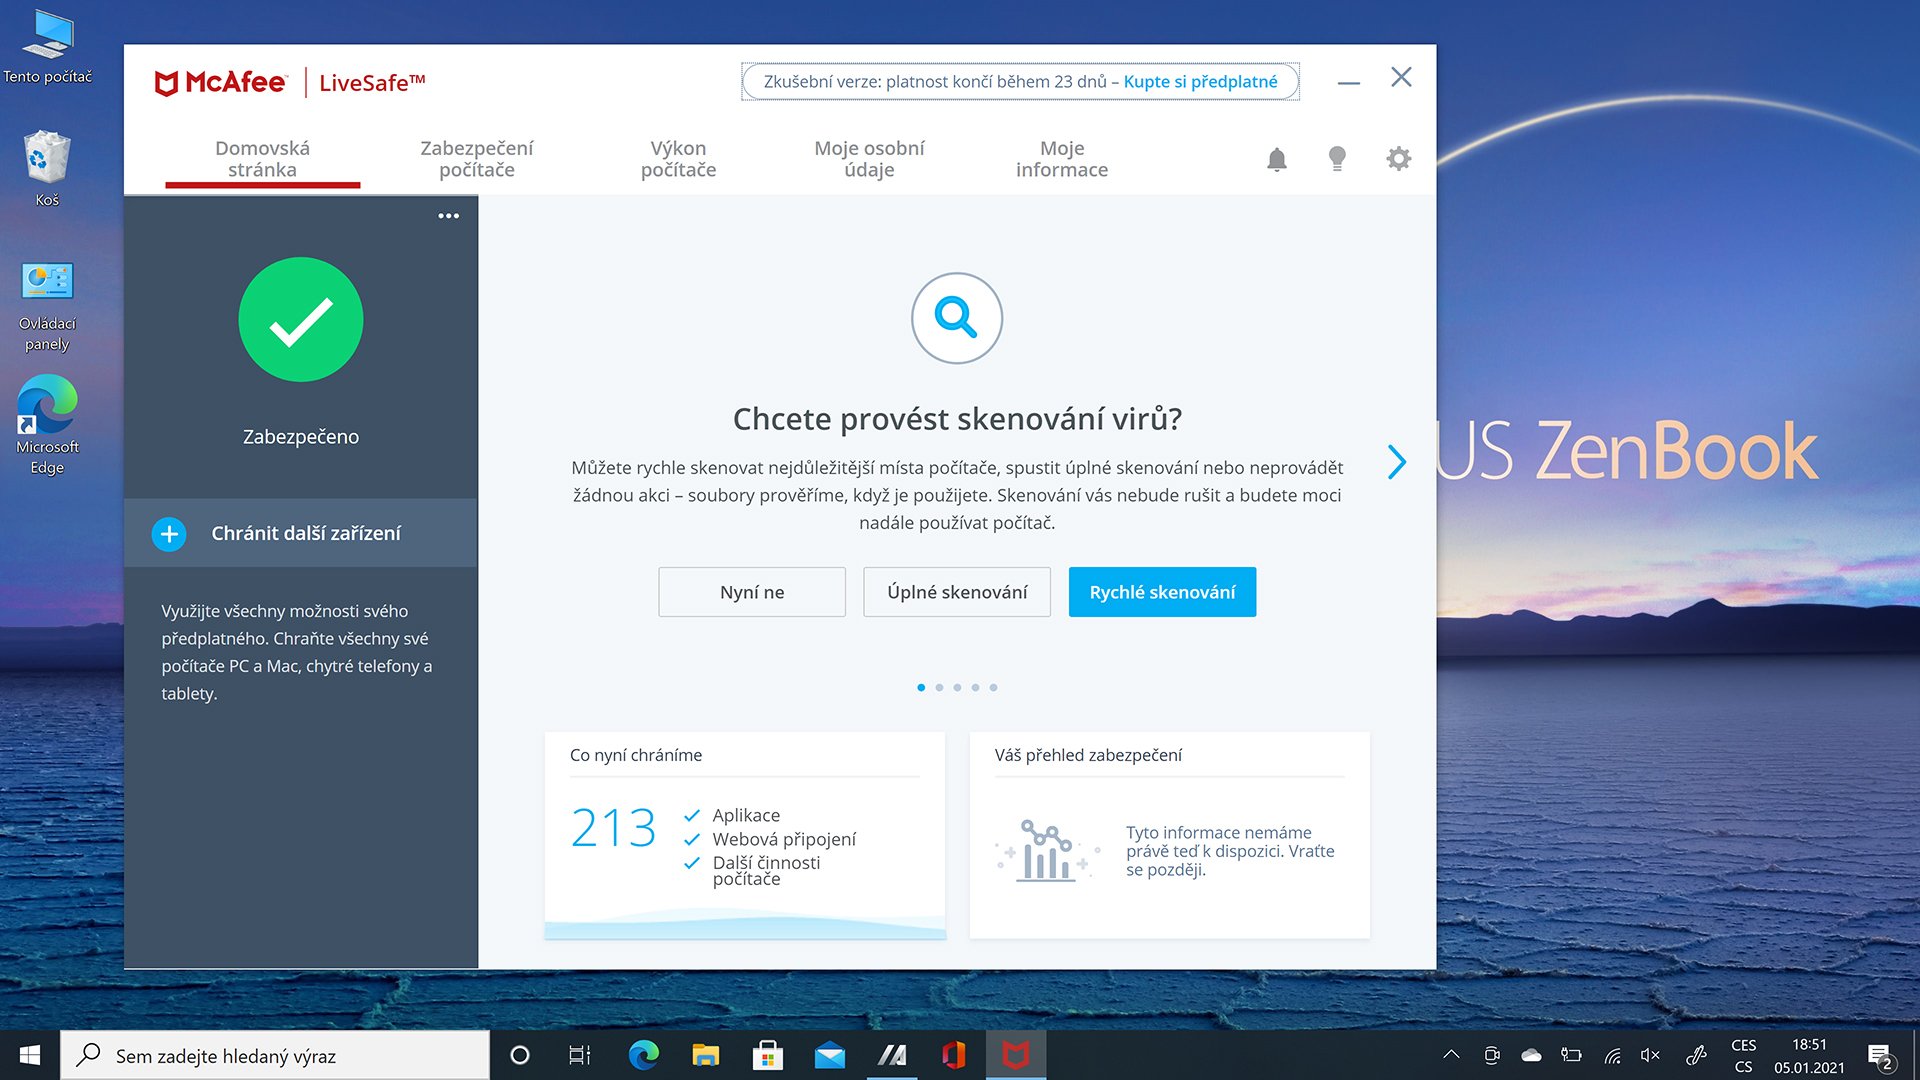Open Váš přehled zabezpečení card
This screenshot has width=1920, height=1080.
click(1169, 835)
